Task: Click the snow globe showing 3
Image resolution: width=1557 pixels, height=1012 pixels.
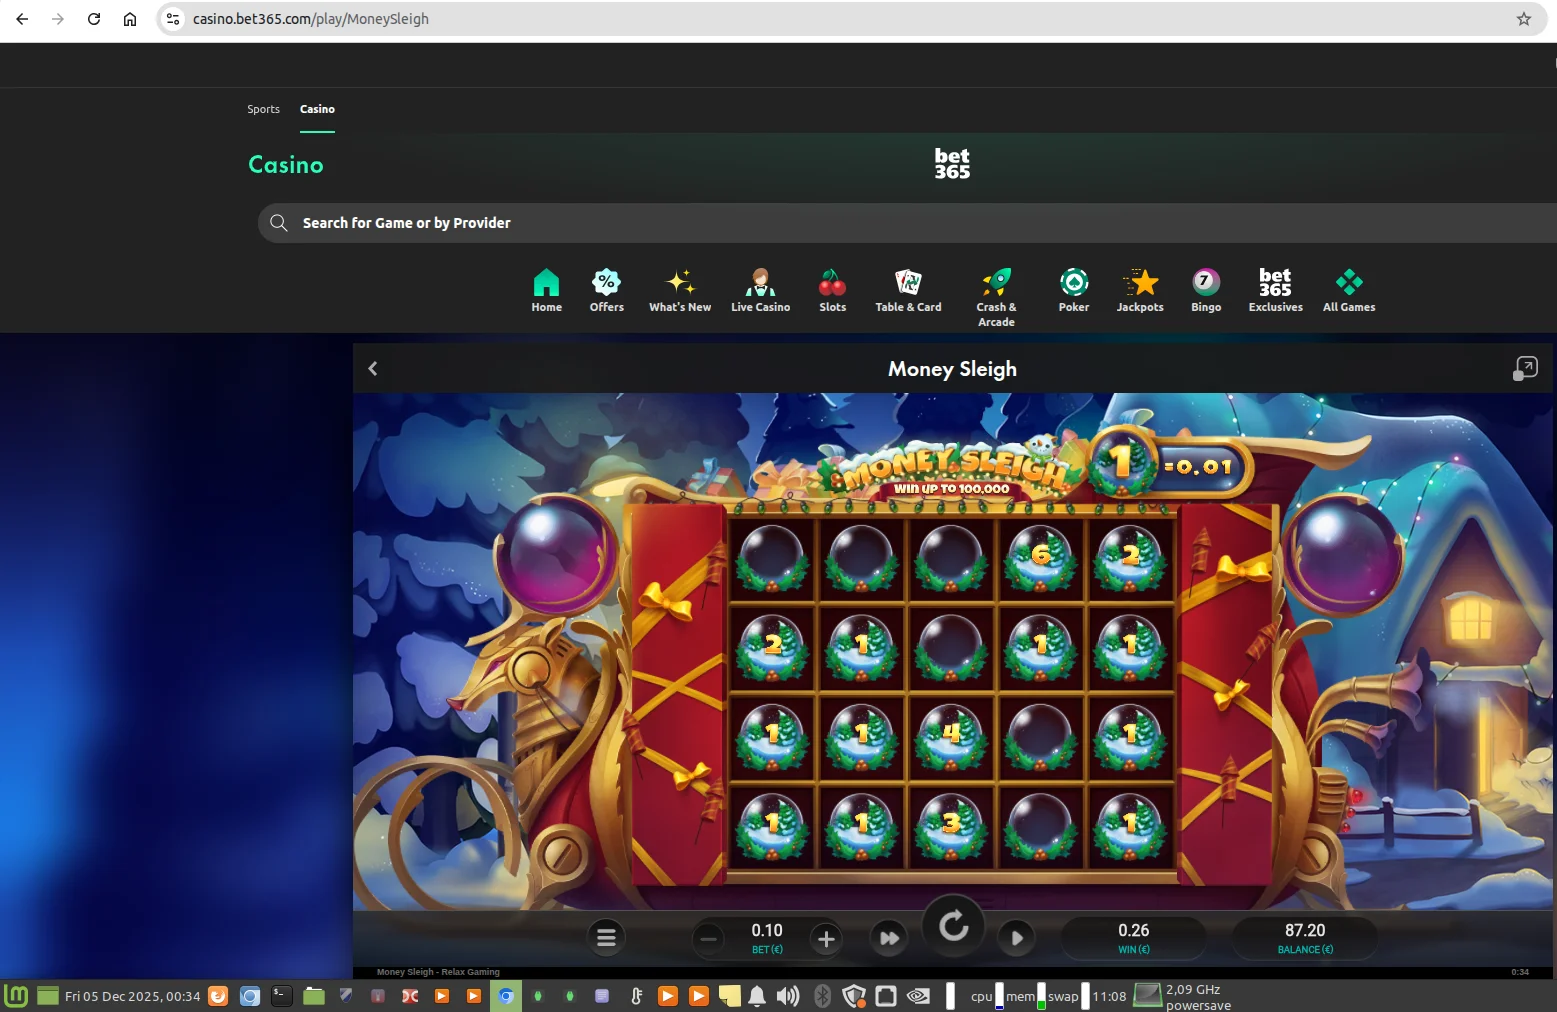Action: point(951,826)
